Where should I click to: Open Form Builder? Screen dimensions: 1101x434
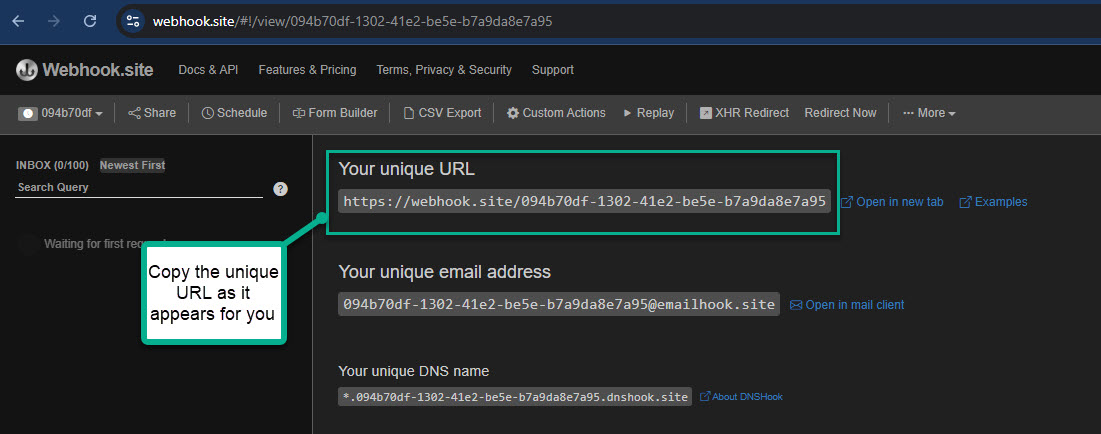click(335, 113)
